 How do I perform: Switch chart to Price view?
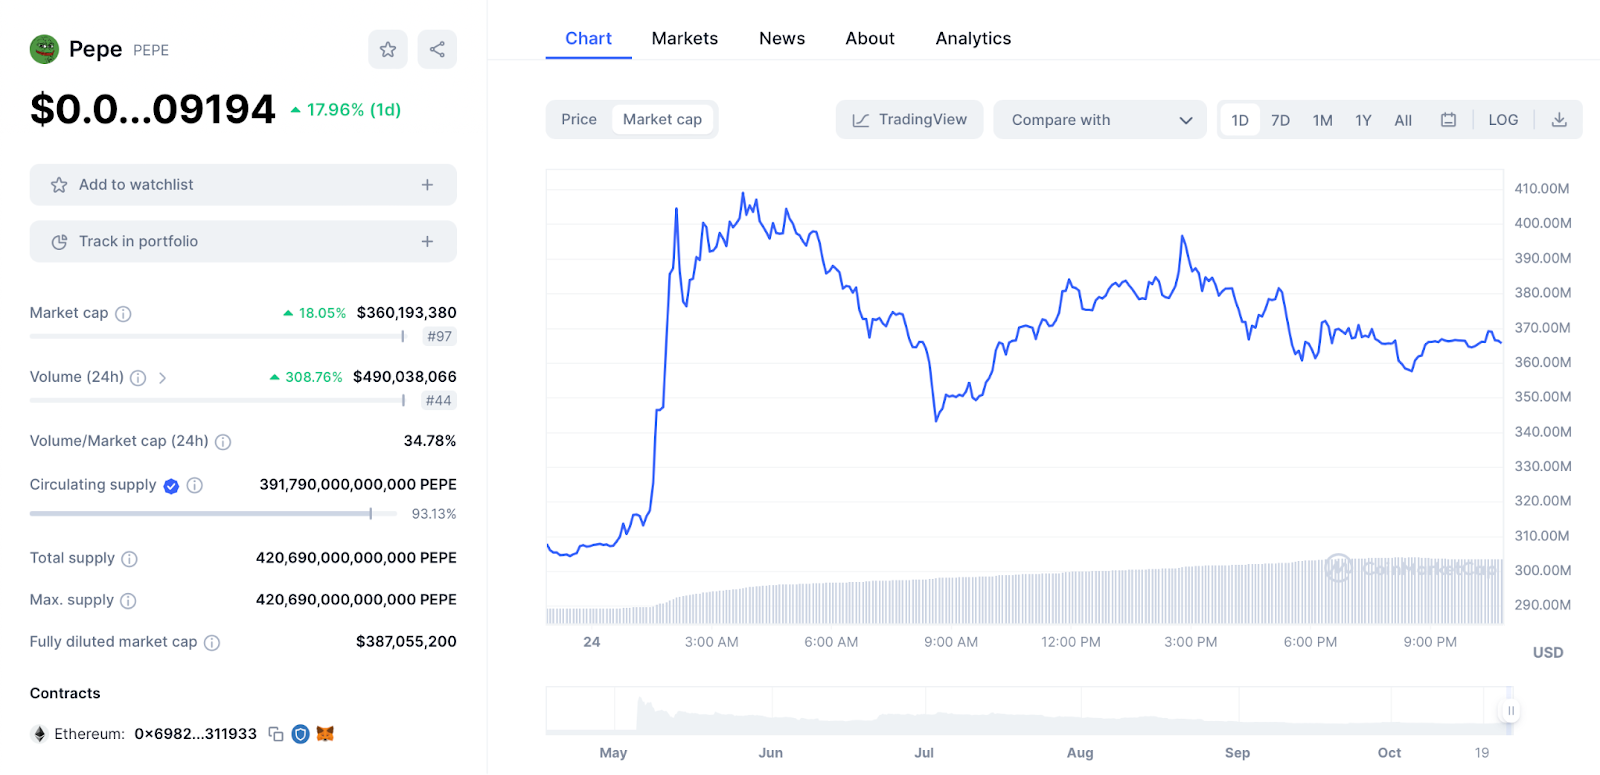pyautogui.click(x=579, y=120)
